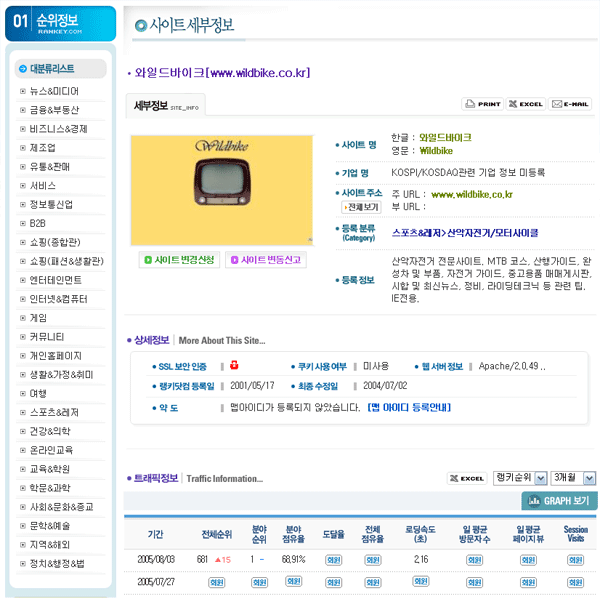Viewport: 600px width, 599px height.
Task: Open 엔터테인먼트 category
Action: [55, 280]
